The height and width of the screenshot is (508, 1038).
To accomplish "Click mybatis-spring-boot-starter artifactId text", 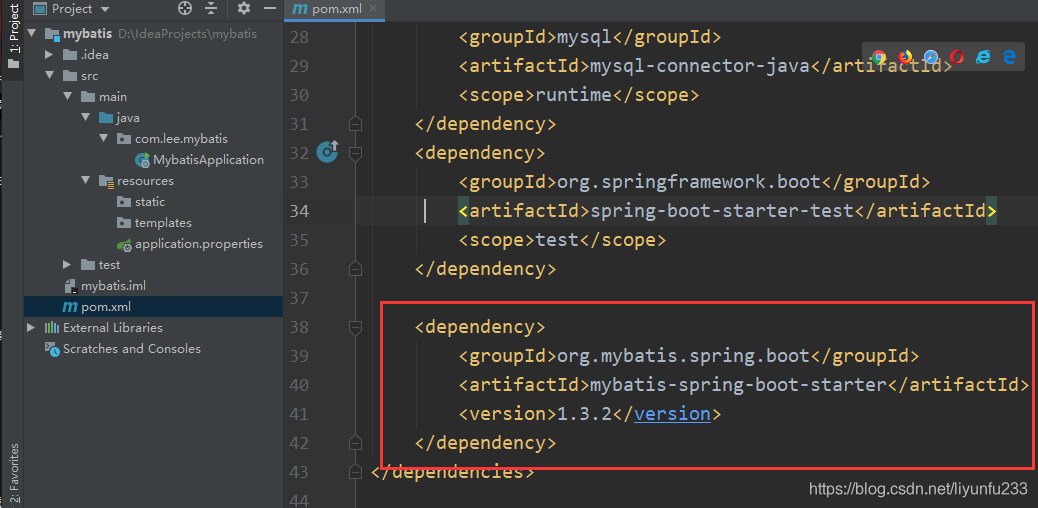I will (x=737, y=385).
